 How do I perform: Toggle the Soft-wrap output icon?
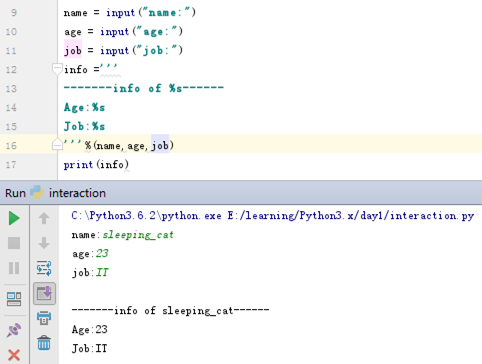44,268
